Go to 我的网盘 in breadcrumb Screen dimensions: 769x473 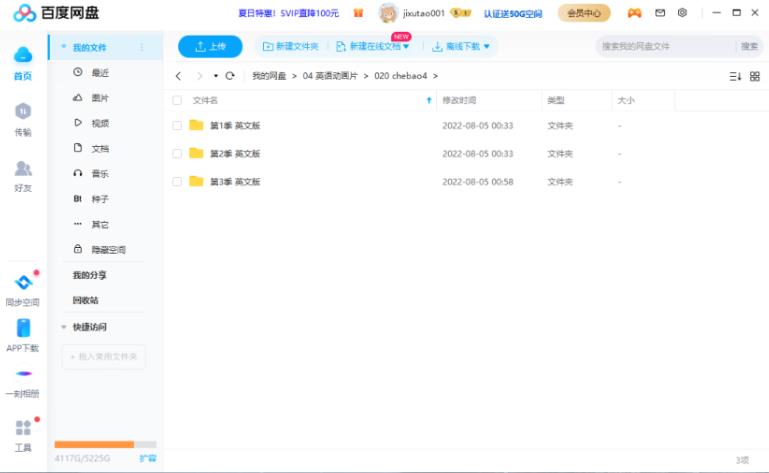[269, 76]
